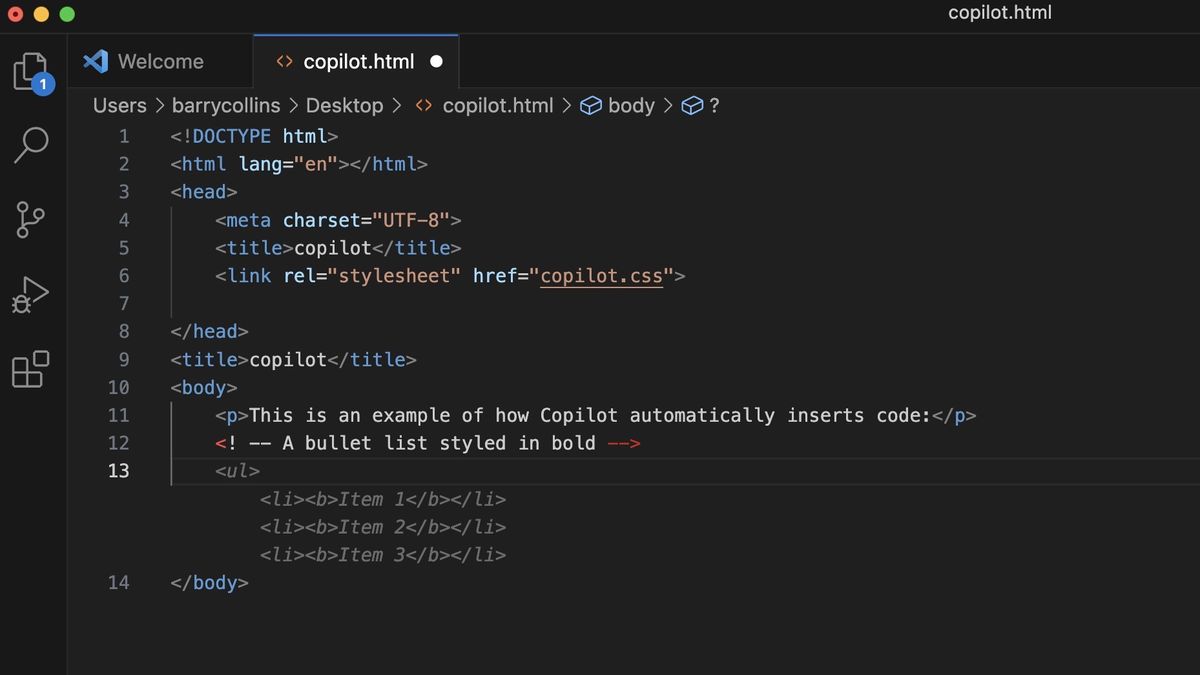Expand the Desktop breadcrumb folder

tap(344, 106)
